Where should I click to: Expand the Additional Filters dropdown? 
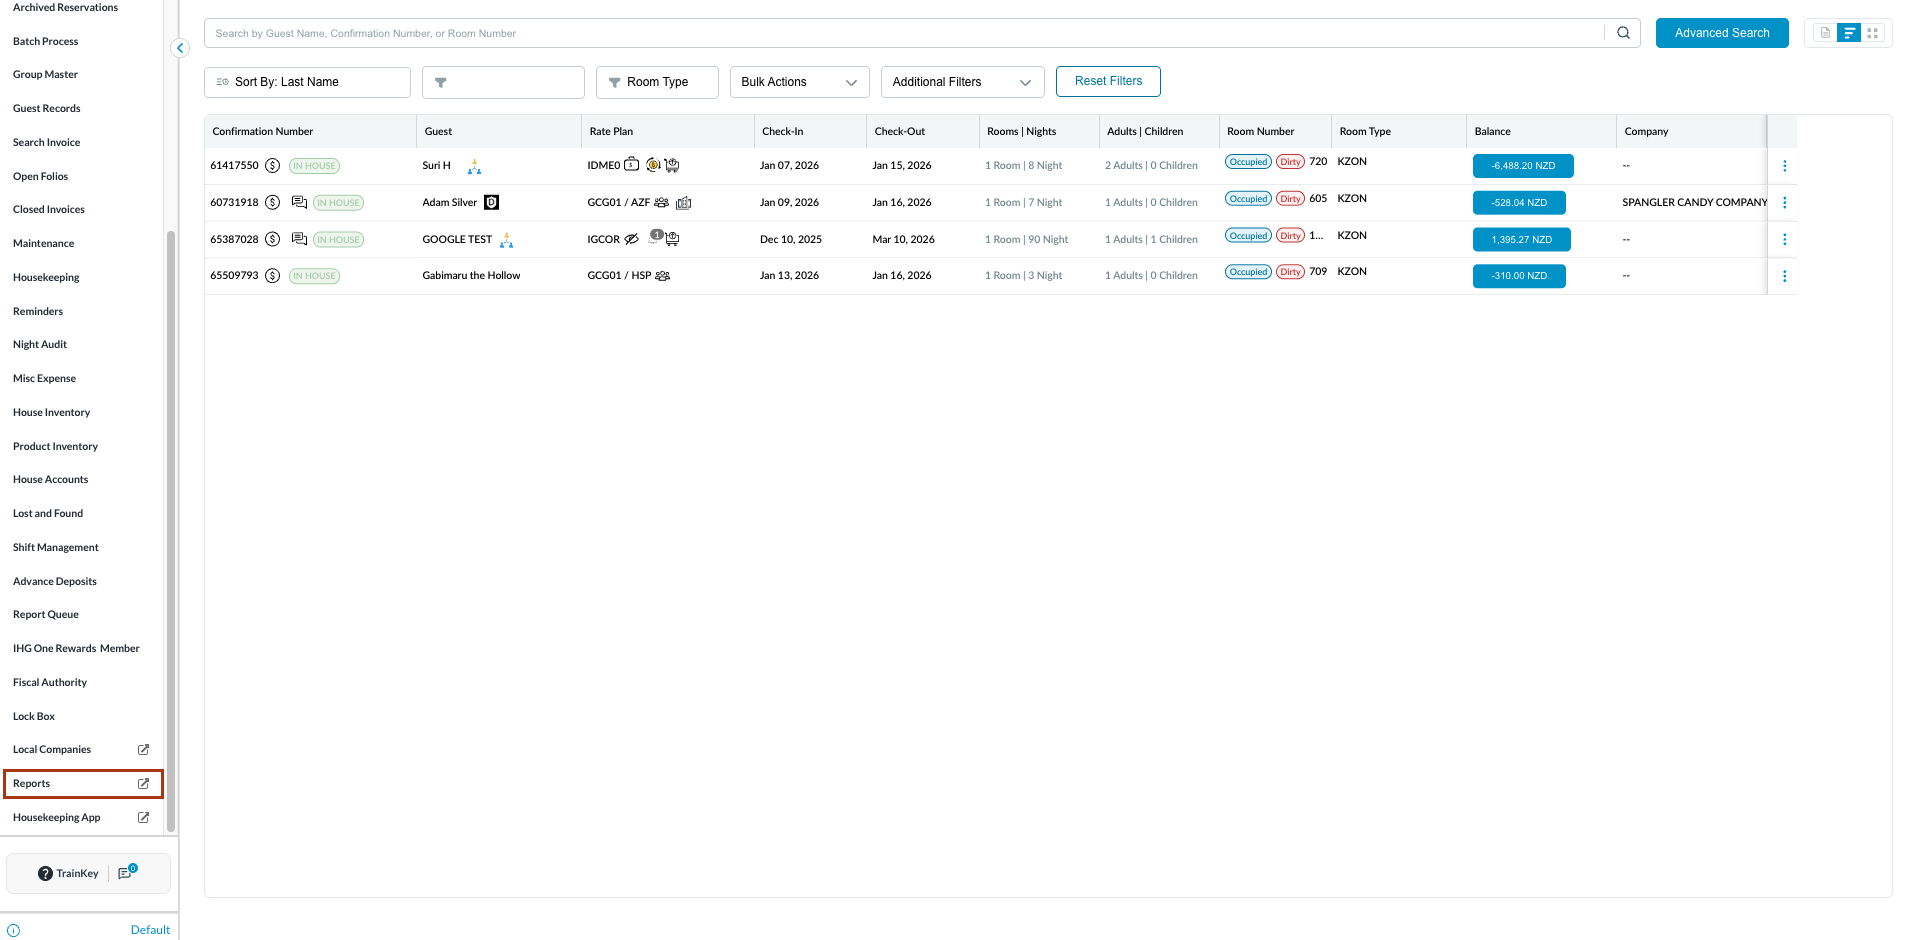(962, 82)
